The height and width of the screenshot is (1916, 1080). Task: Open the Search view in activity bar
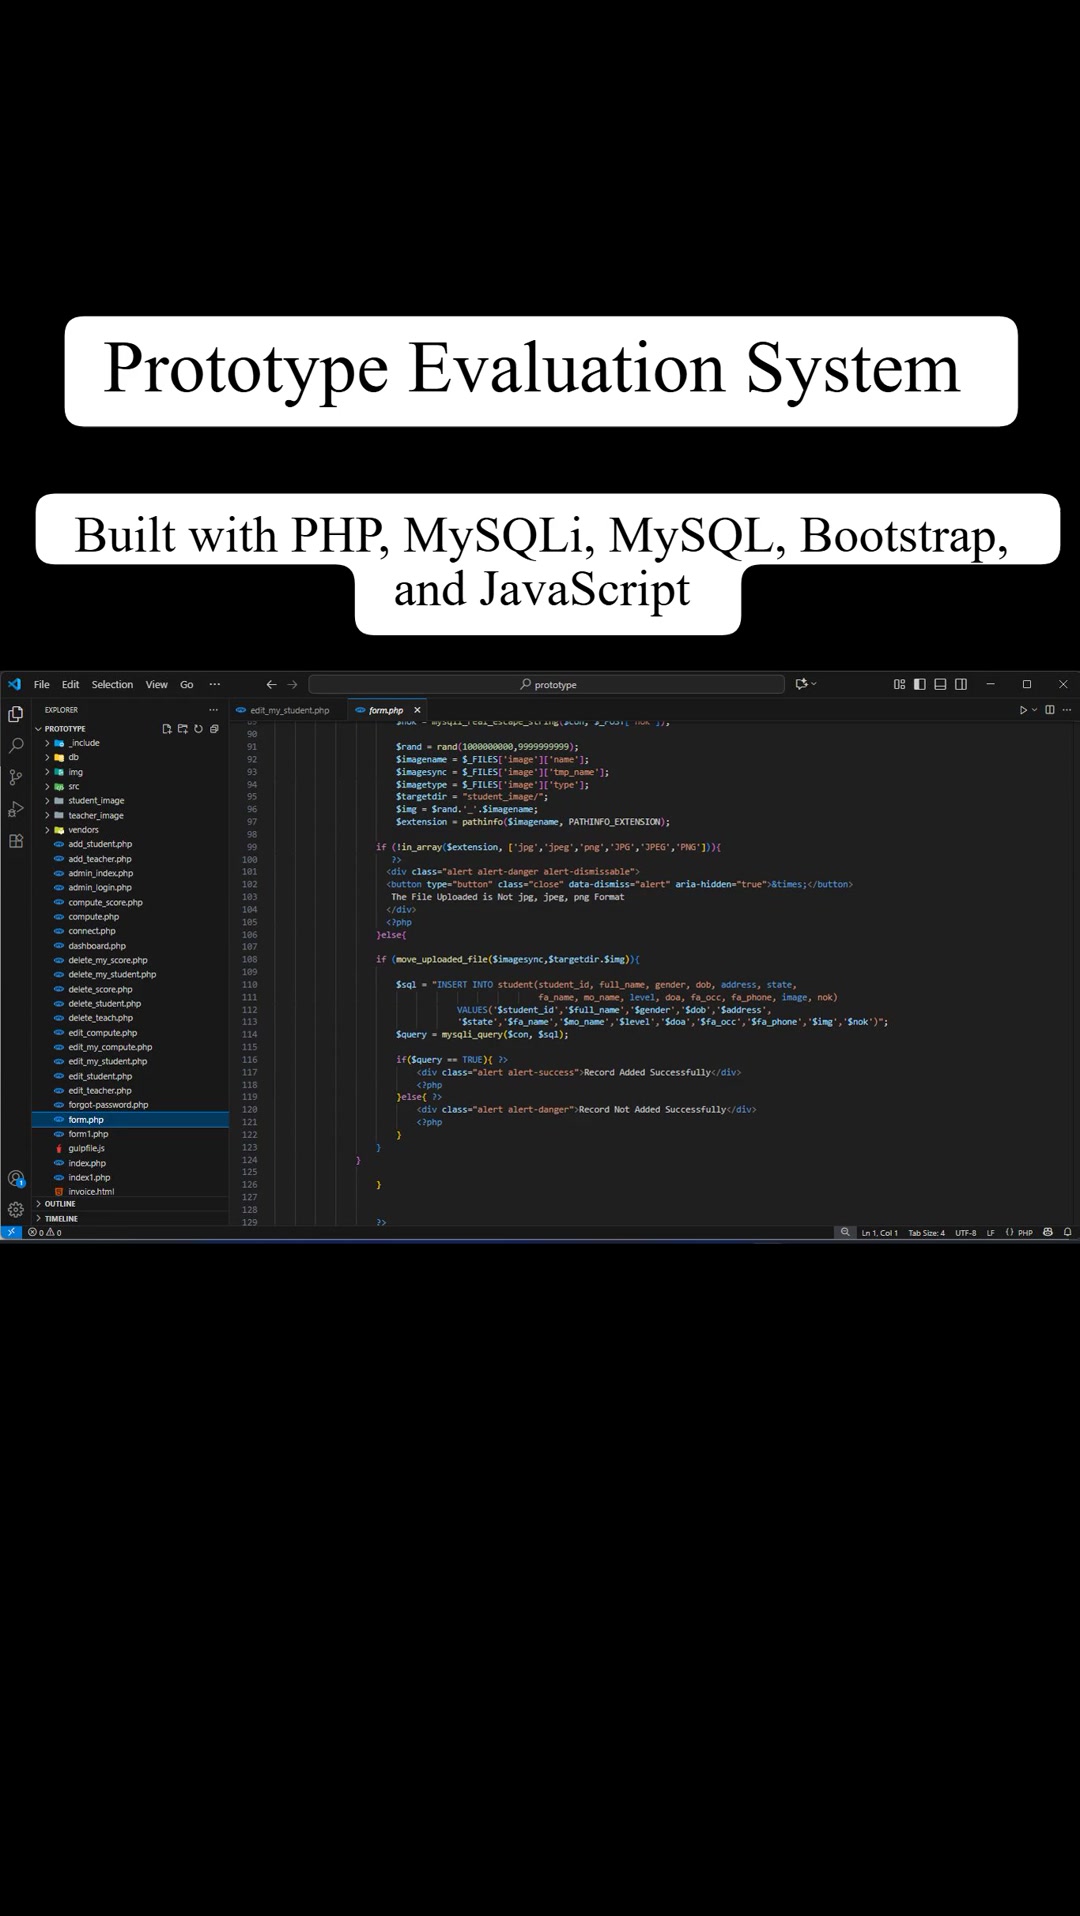coord(16,745)
